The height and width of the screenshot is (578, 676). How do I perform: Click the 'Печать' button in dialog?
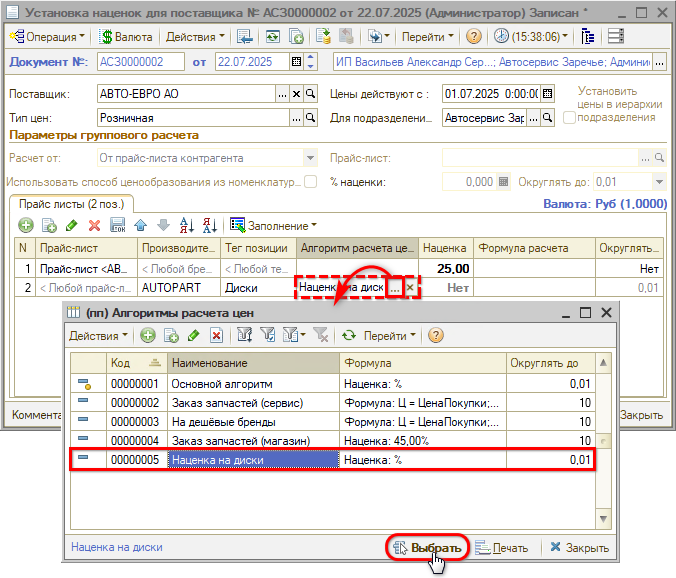click(502, 547)
